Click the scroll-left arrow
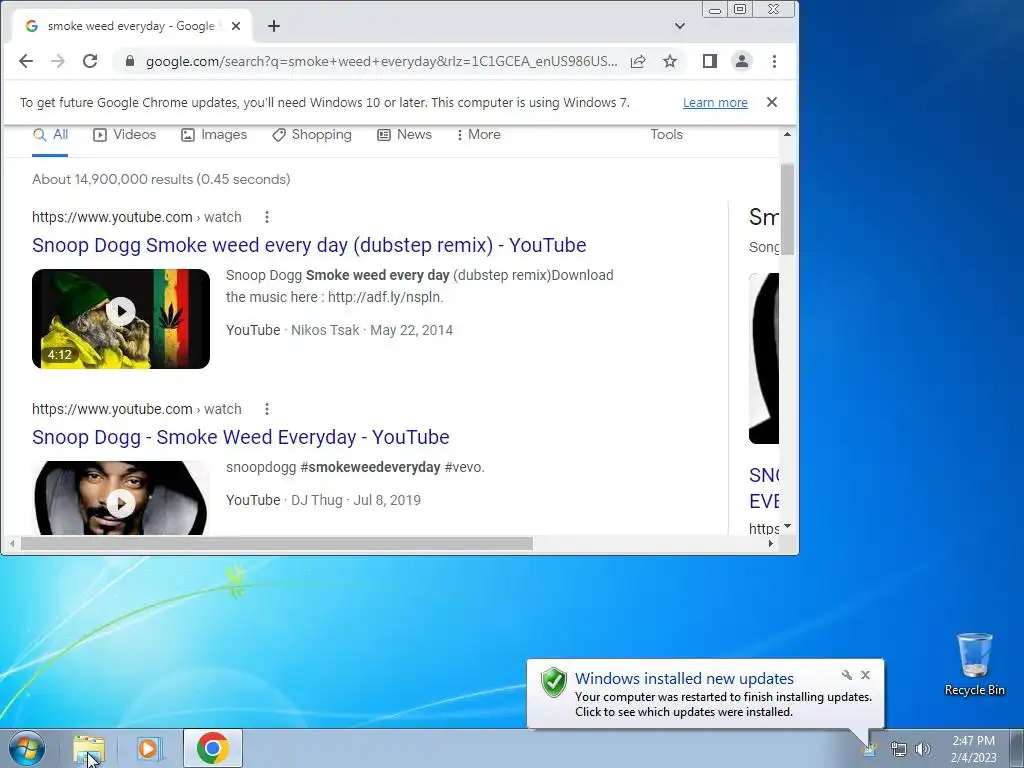The image size is (1024, 768). tap(12, 543)
